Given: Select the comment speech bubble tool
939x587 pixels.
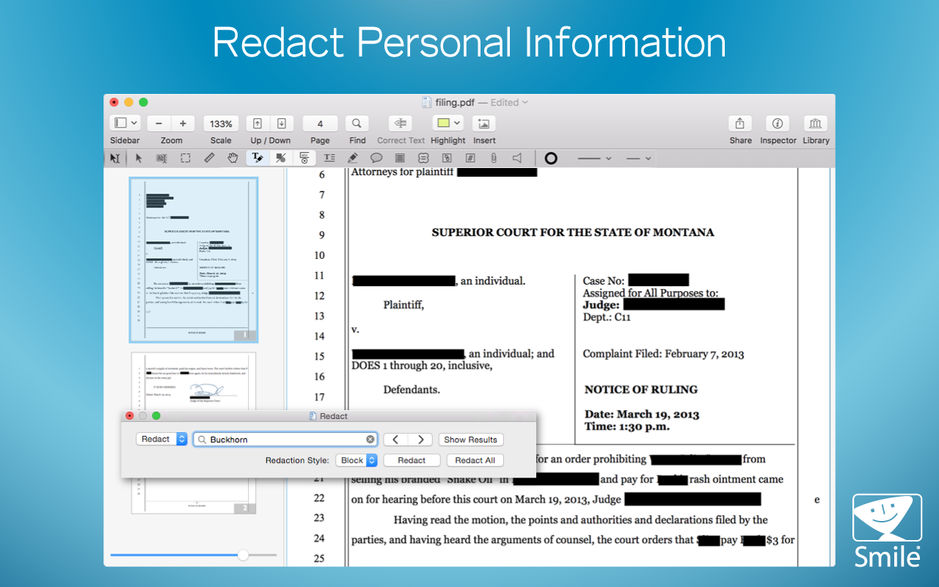Looking at the screenshot, I should point(376,158).
